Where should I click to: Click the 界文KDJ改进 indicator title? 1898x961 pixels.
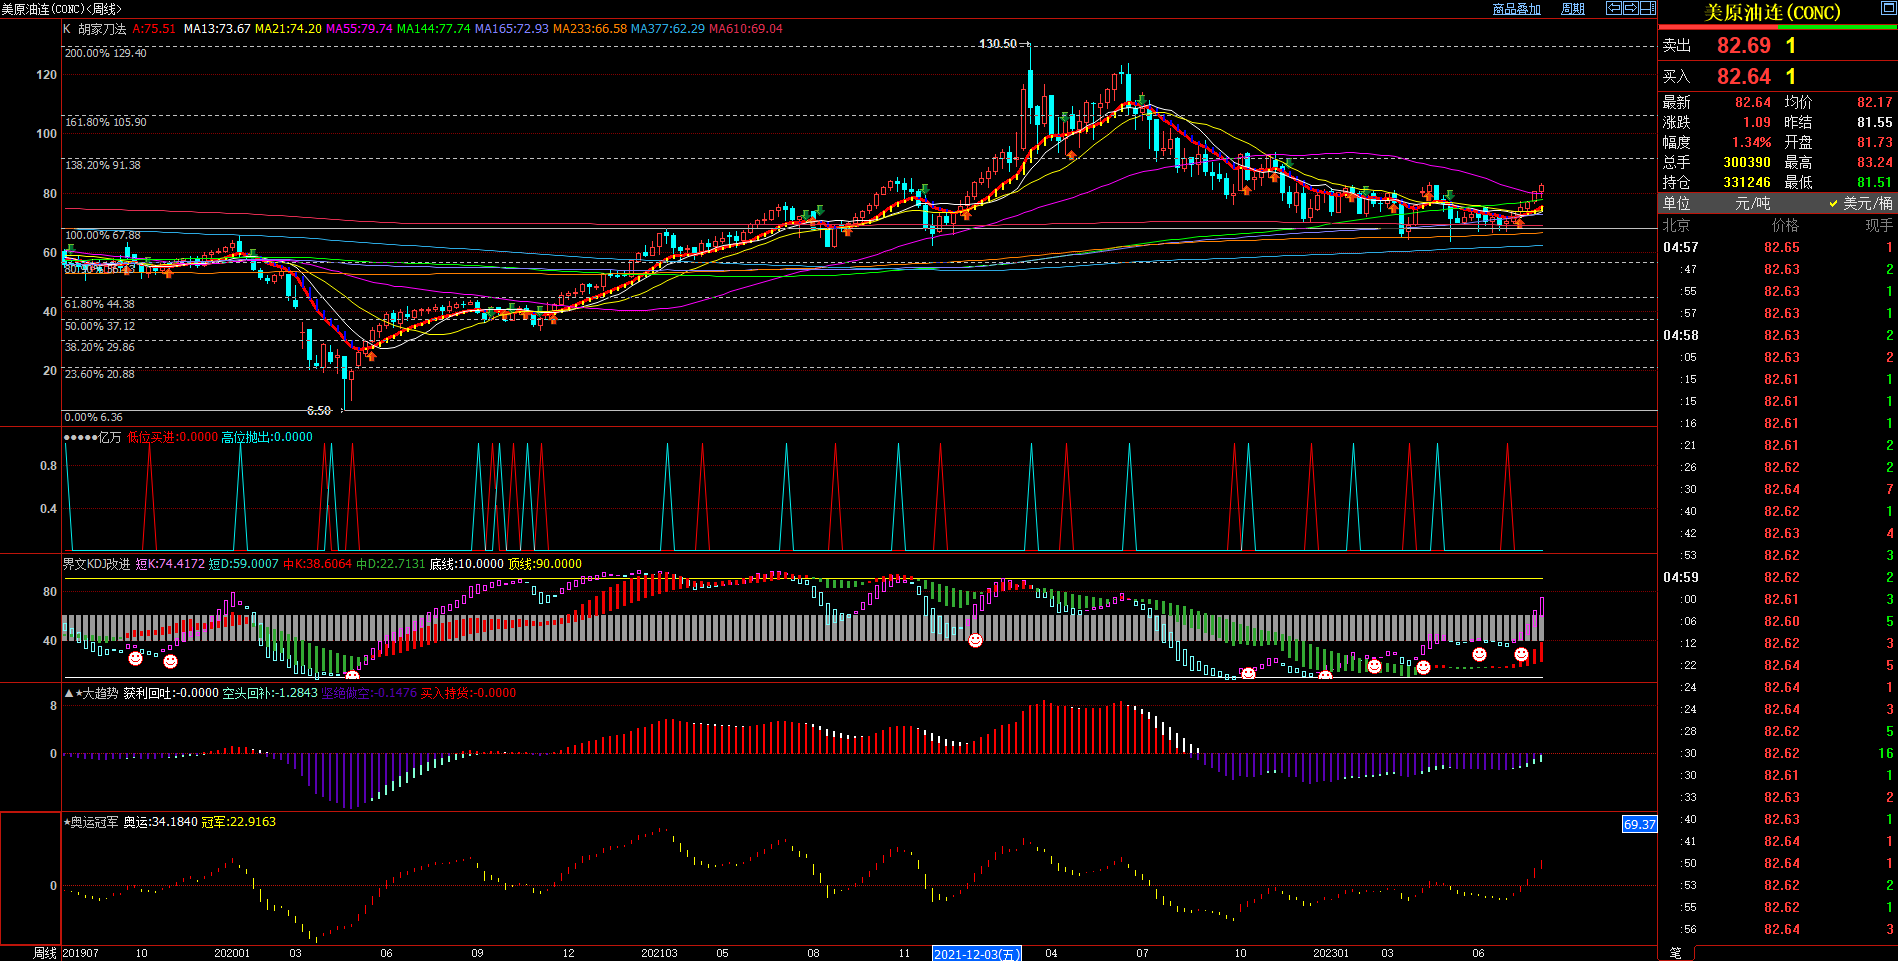tap(96, 564)
